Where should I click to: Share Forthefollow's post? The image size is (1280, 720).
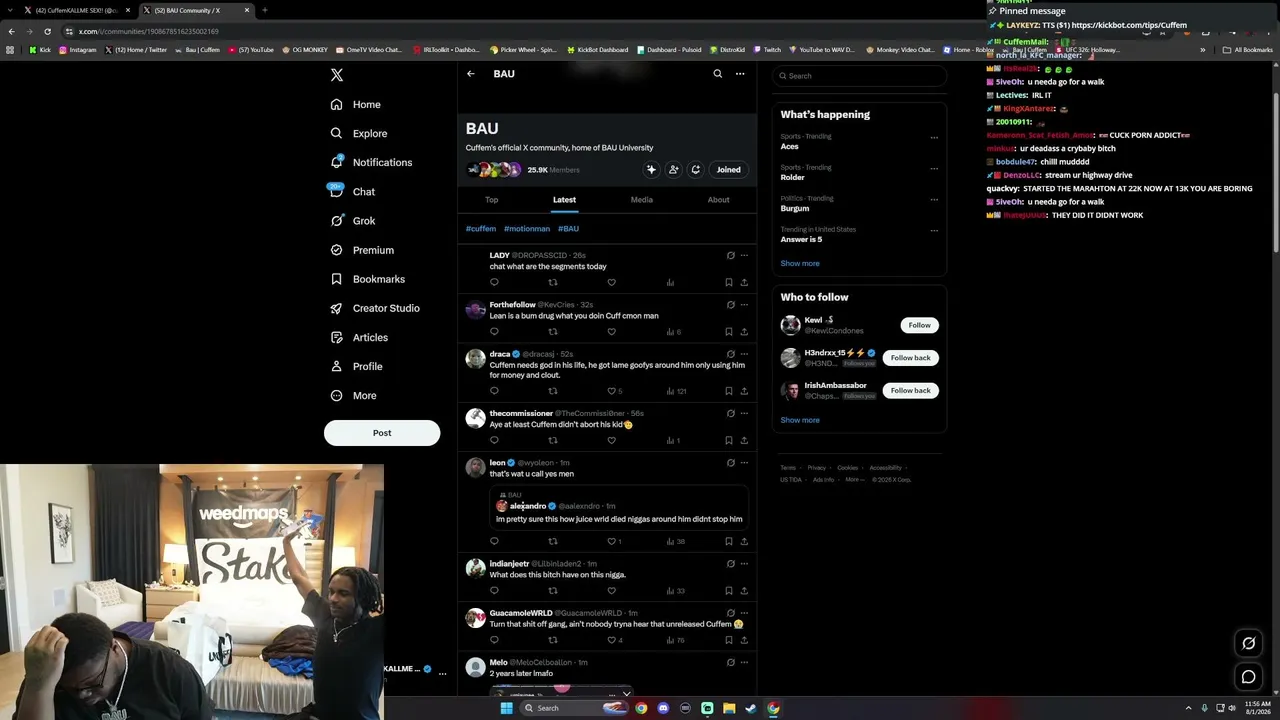(744, 332)
